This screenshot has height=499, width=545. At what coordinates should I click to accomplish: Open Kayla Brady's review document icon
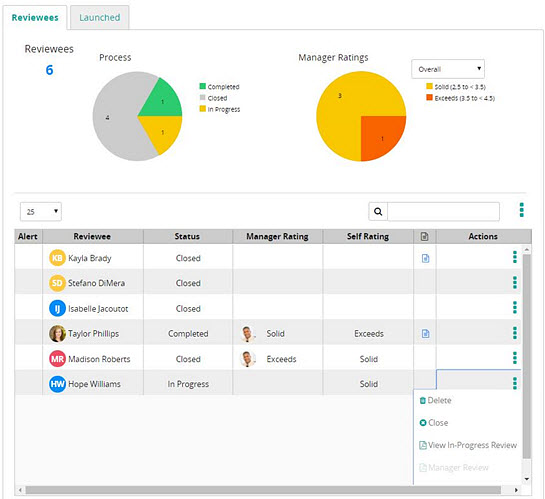click(x=425, y=258)
